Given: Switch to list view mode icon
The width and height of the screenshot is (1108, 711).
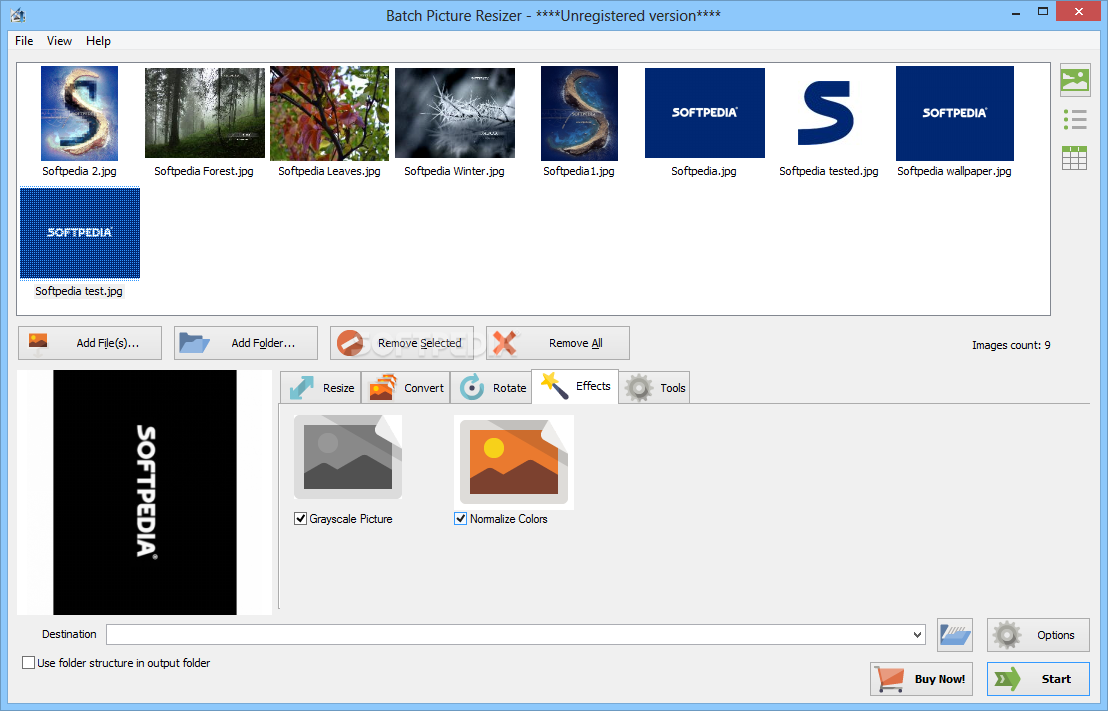Looking at the screenshot, I should [x=1075, y=119].
